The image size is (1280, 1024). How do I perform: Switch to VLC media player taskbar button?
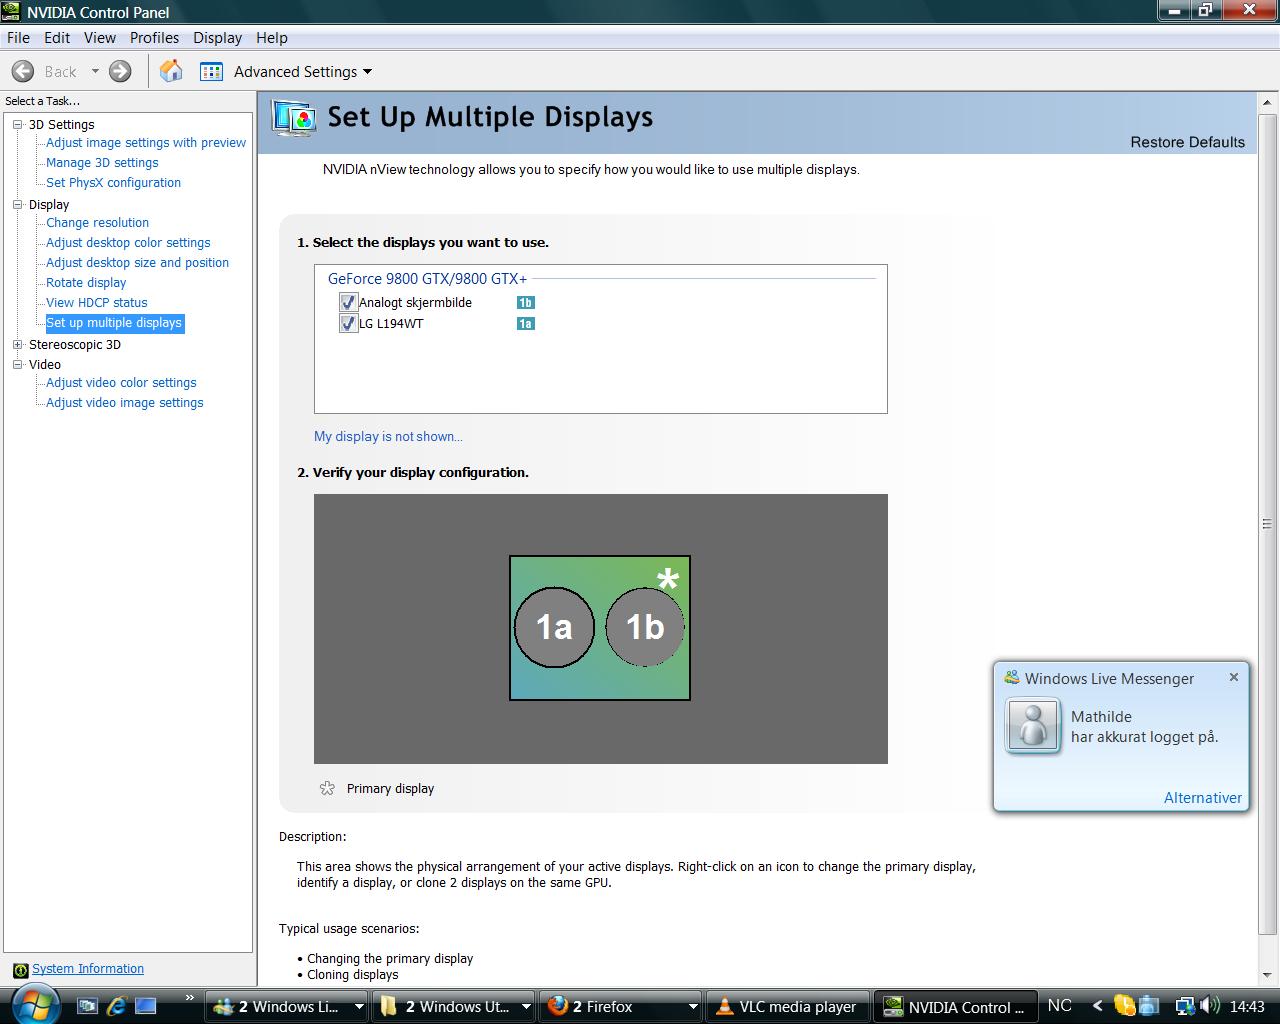(788, 1007)
